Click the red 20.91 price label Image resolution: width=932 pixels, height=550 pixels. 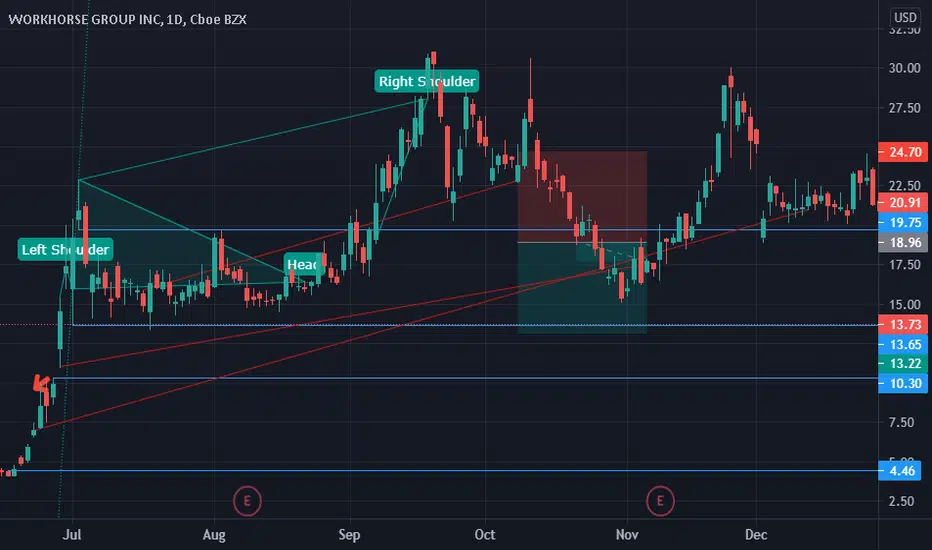(x=902, y=203)
